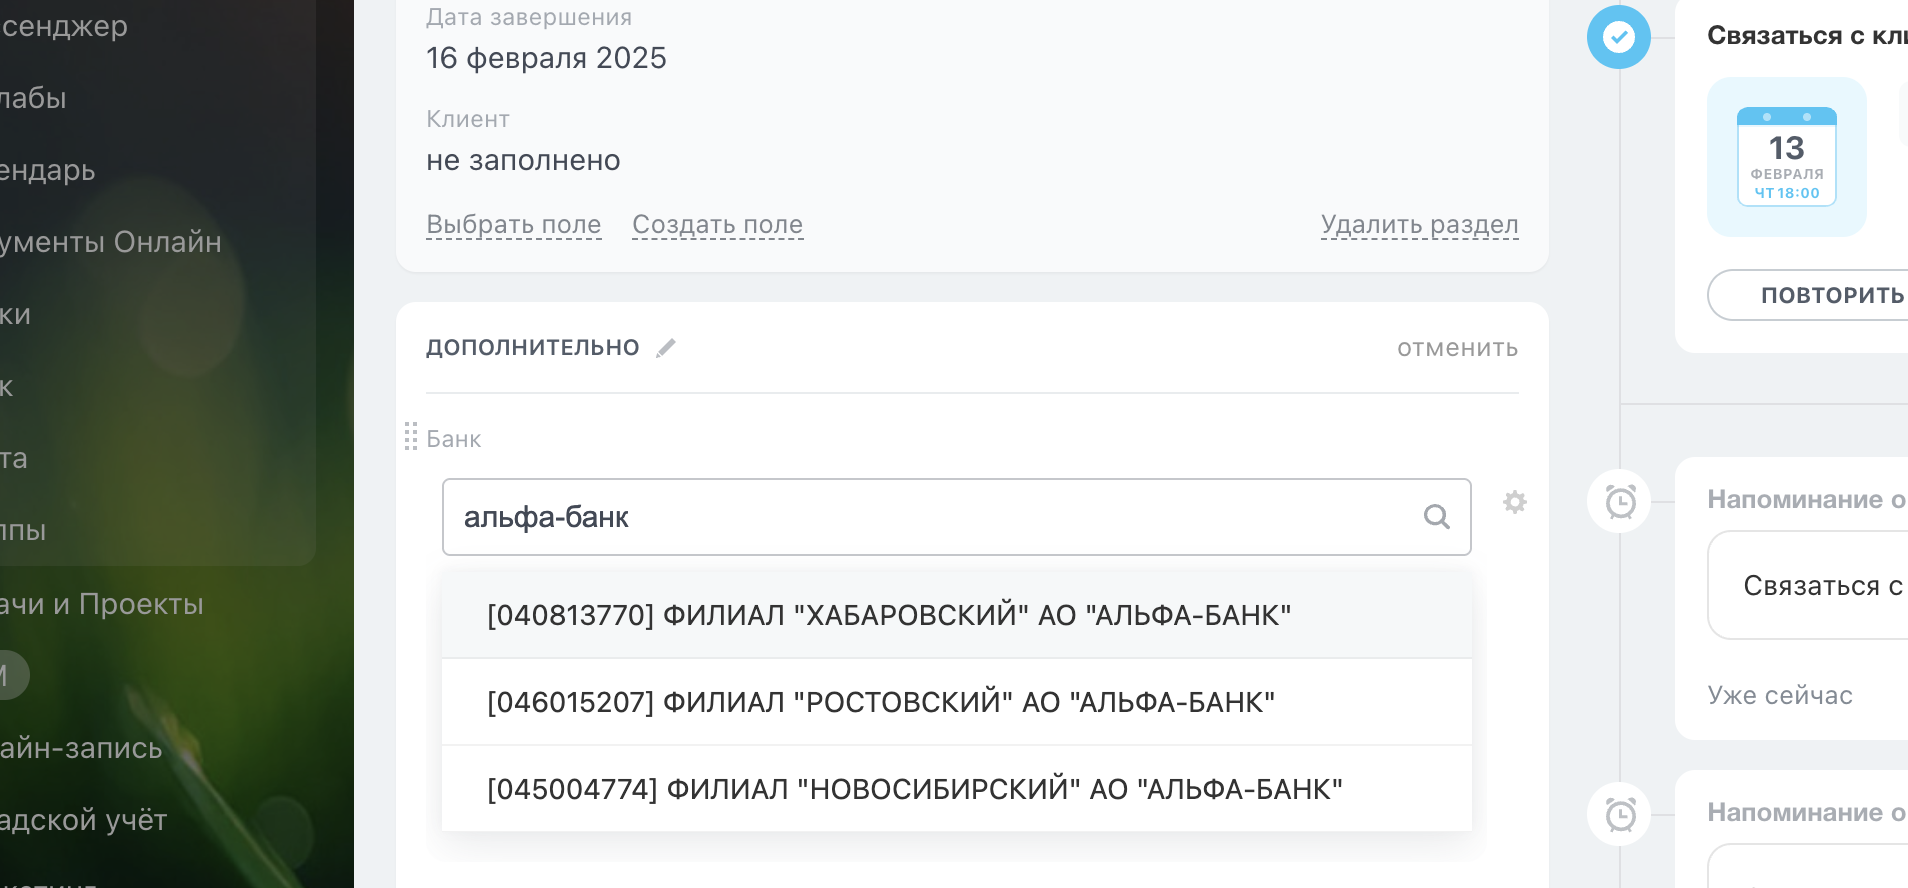Select ФИЛИАЛ "НОВОСИБИРСКИЙ" АО "АЛЬФА-БАНК" option
The height and width of the screenshot is (888, 1908).
914,789
